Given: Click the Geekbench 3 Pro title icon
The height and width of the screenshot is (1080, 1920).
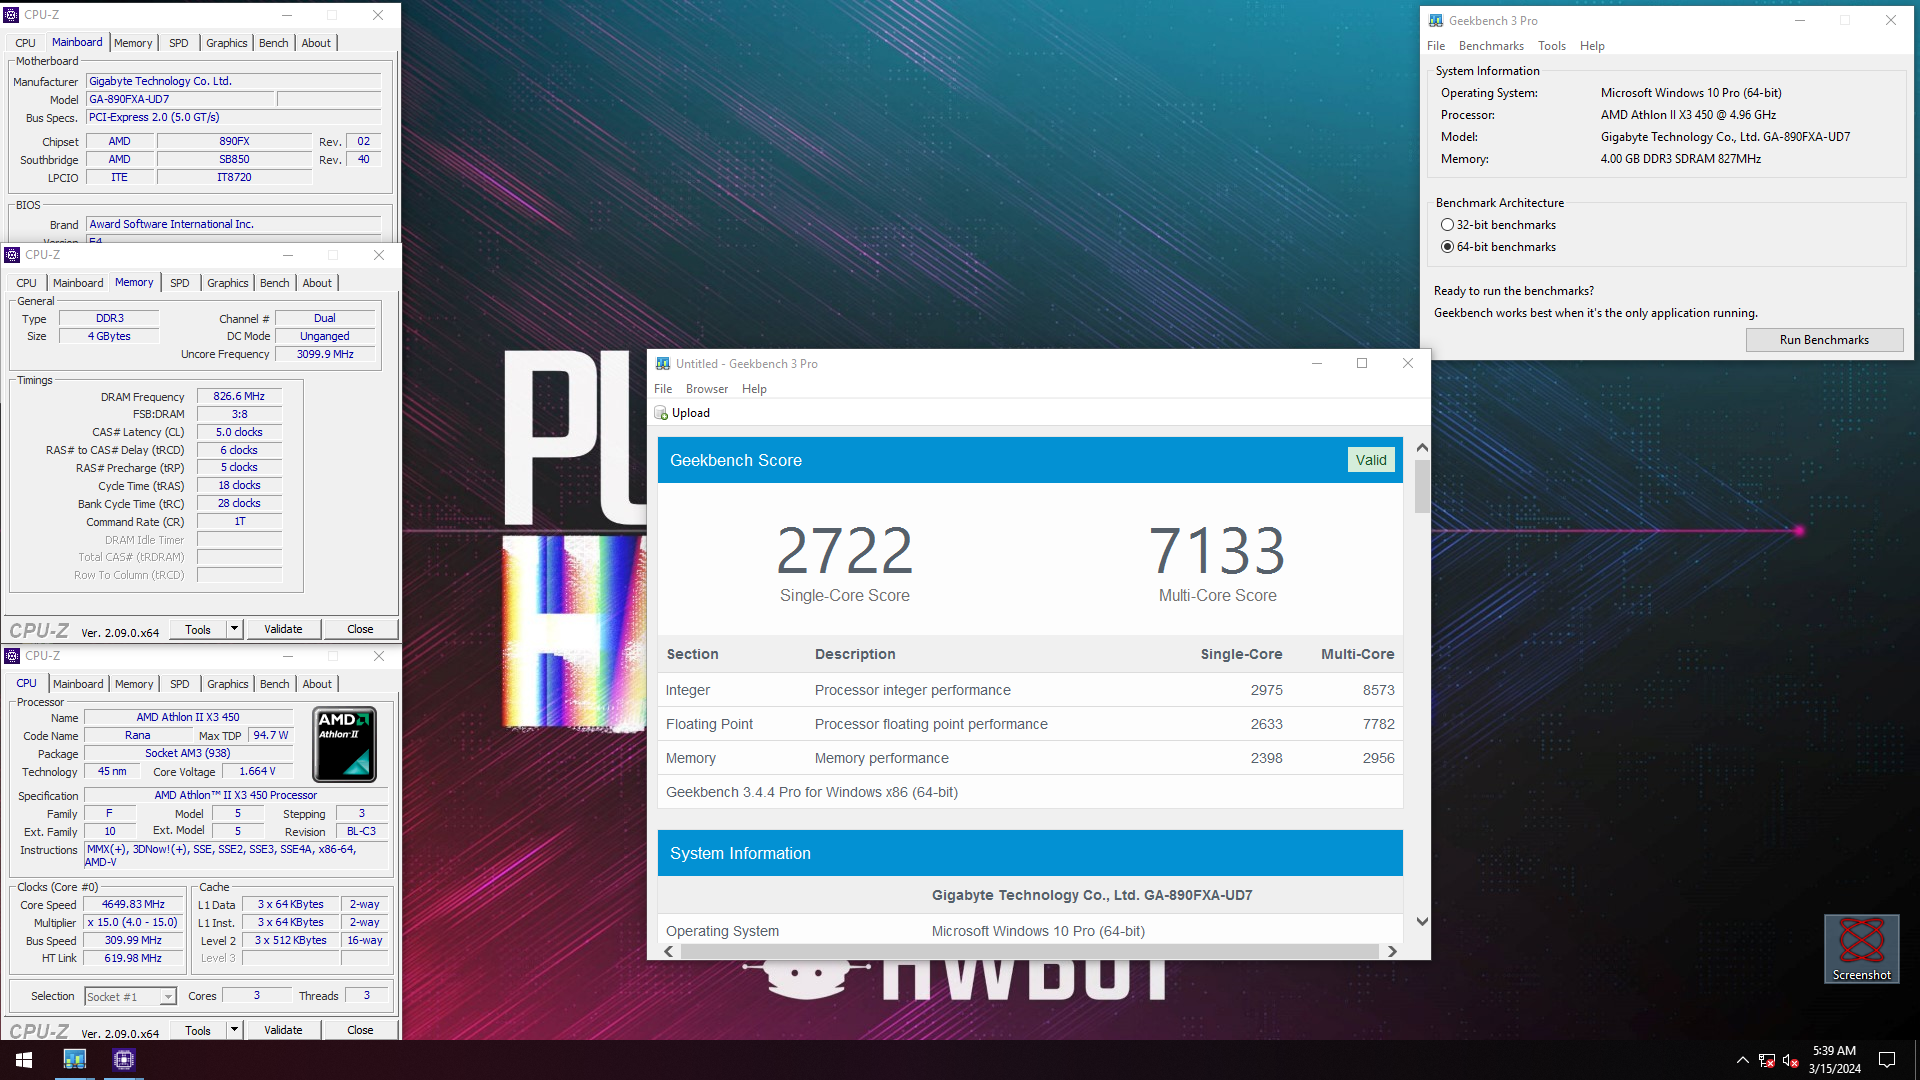Looking at the screenshot, I should (x=1436, y=20).
